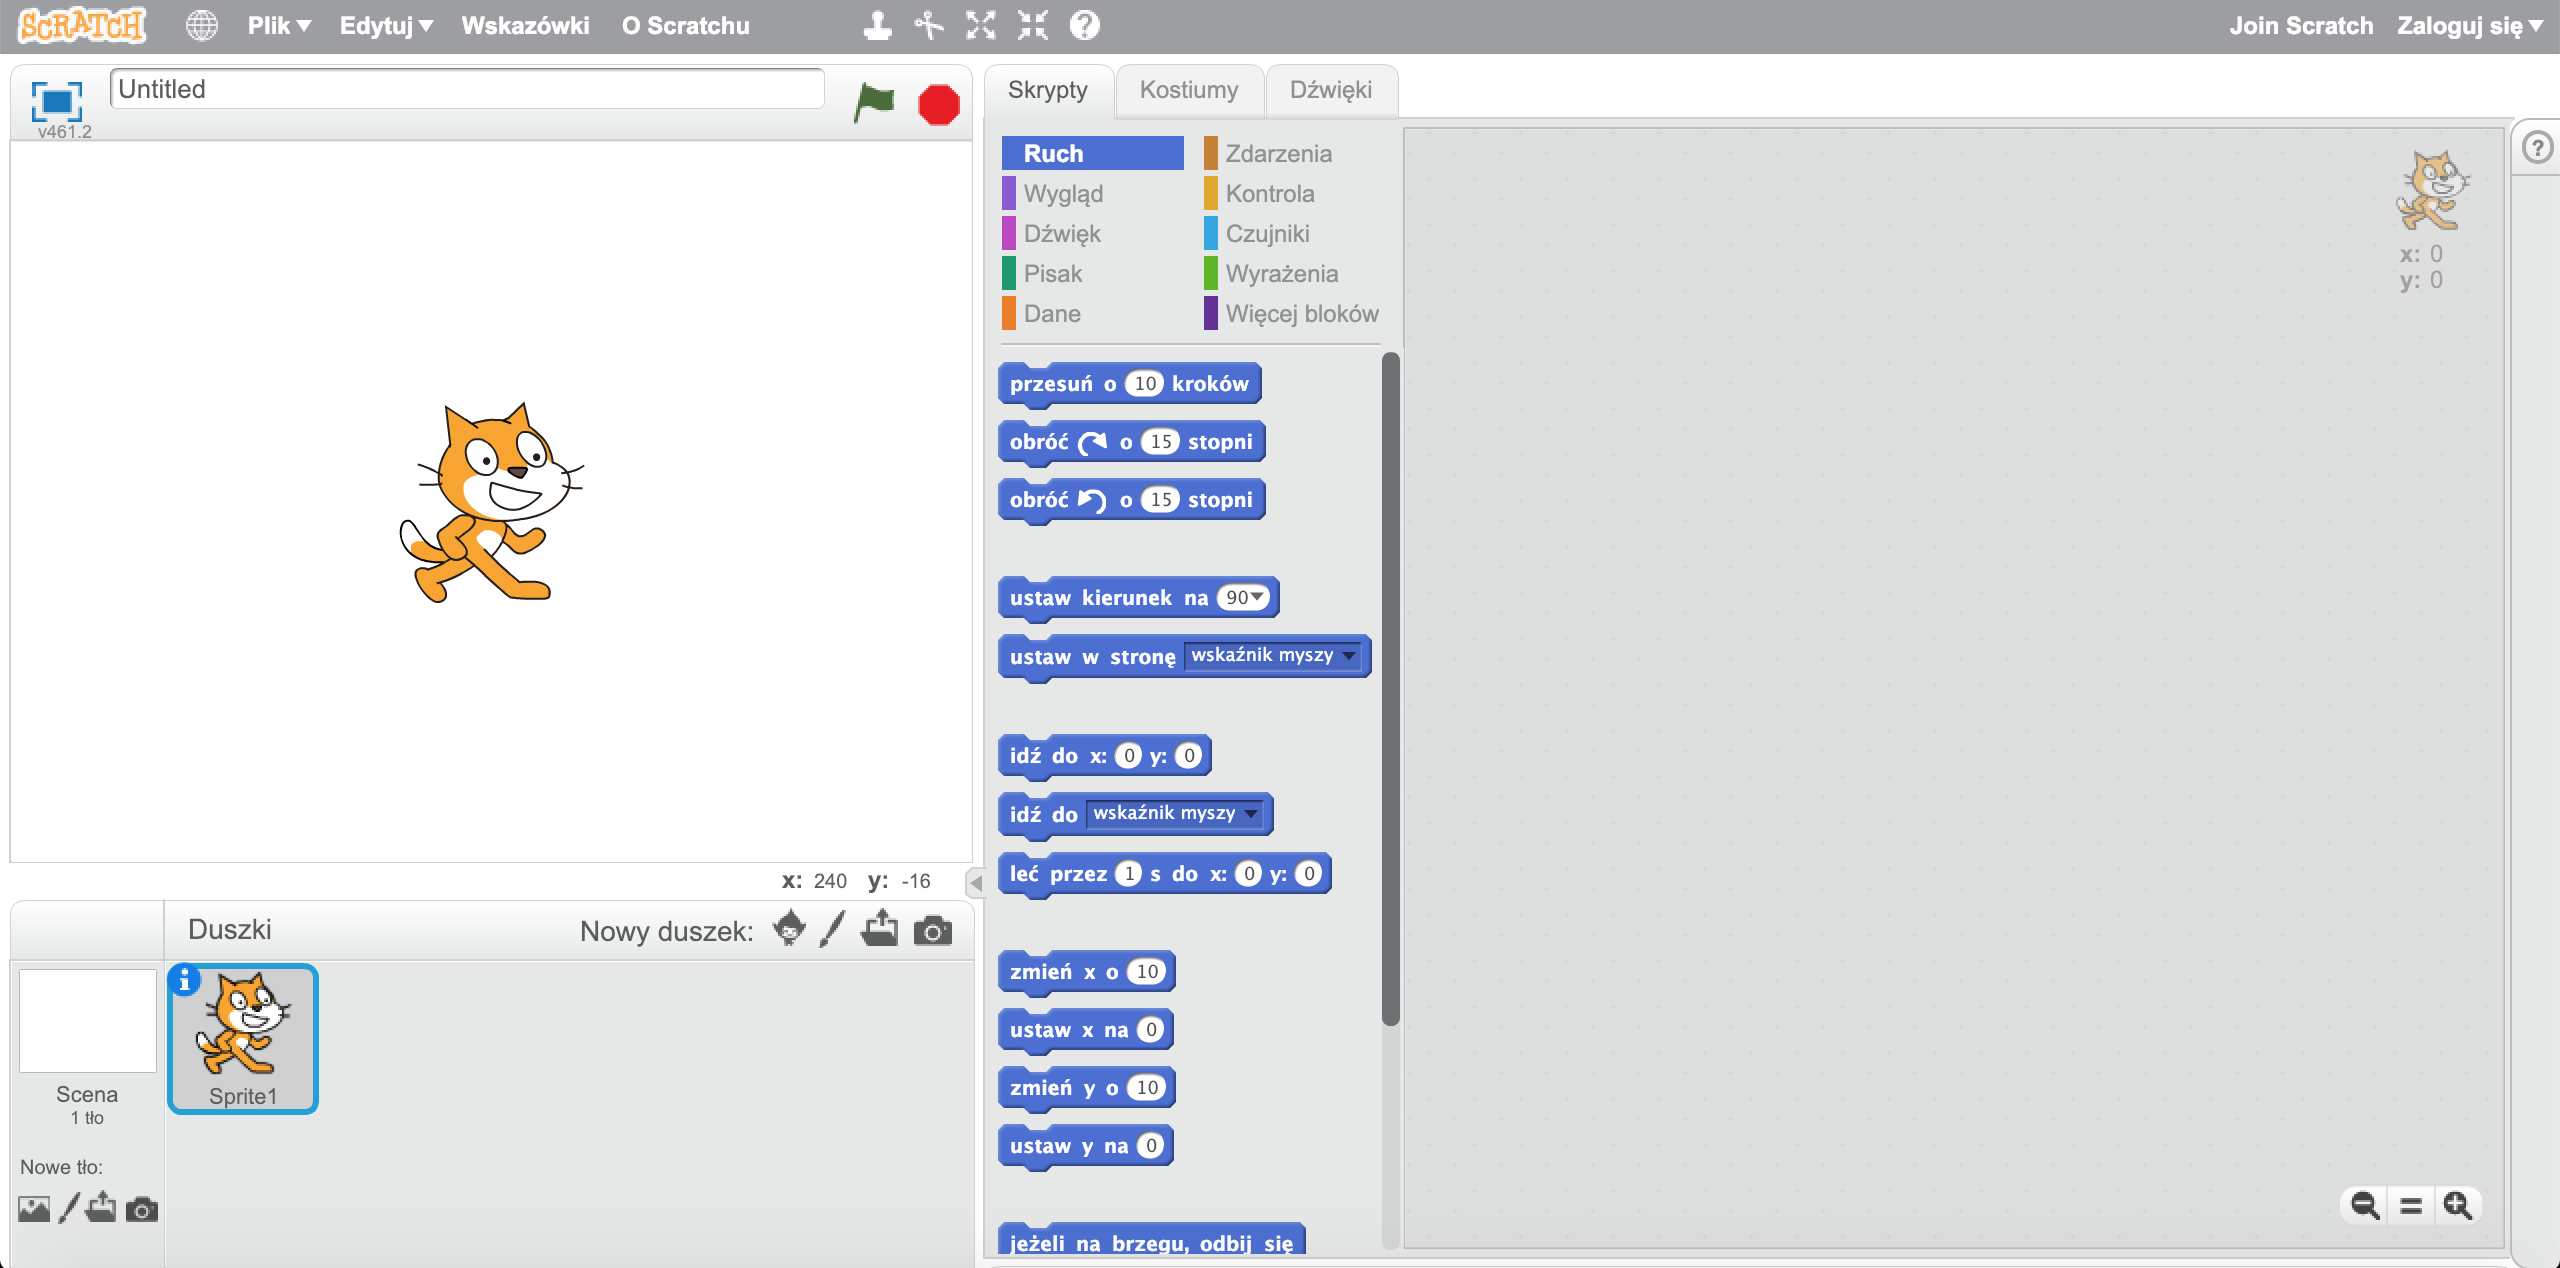
Task: Select the Grow sprite tool
Action: coord(981,26)
